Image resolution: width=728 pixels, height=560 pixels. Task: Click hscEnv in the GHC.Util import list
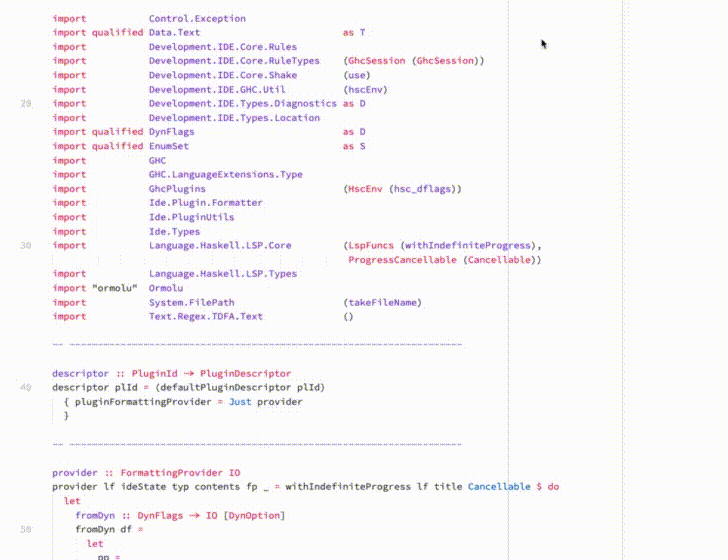point(365,90)
